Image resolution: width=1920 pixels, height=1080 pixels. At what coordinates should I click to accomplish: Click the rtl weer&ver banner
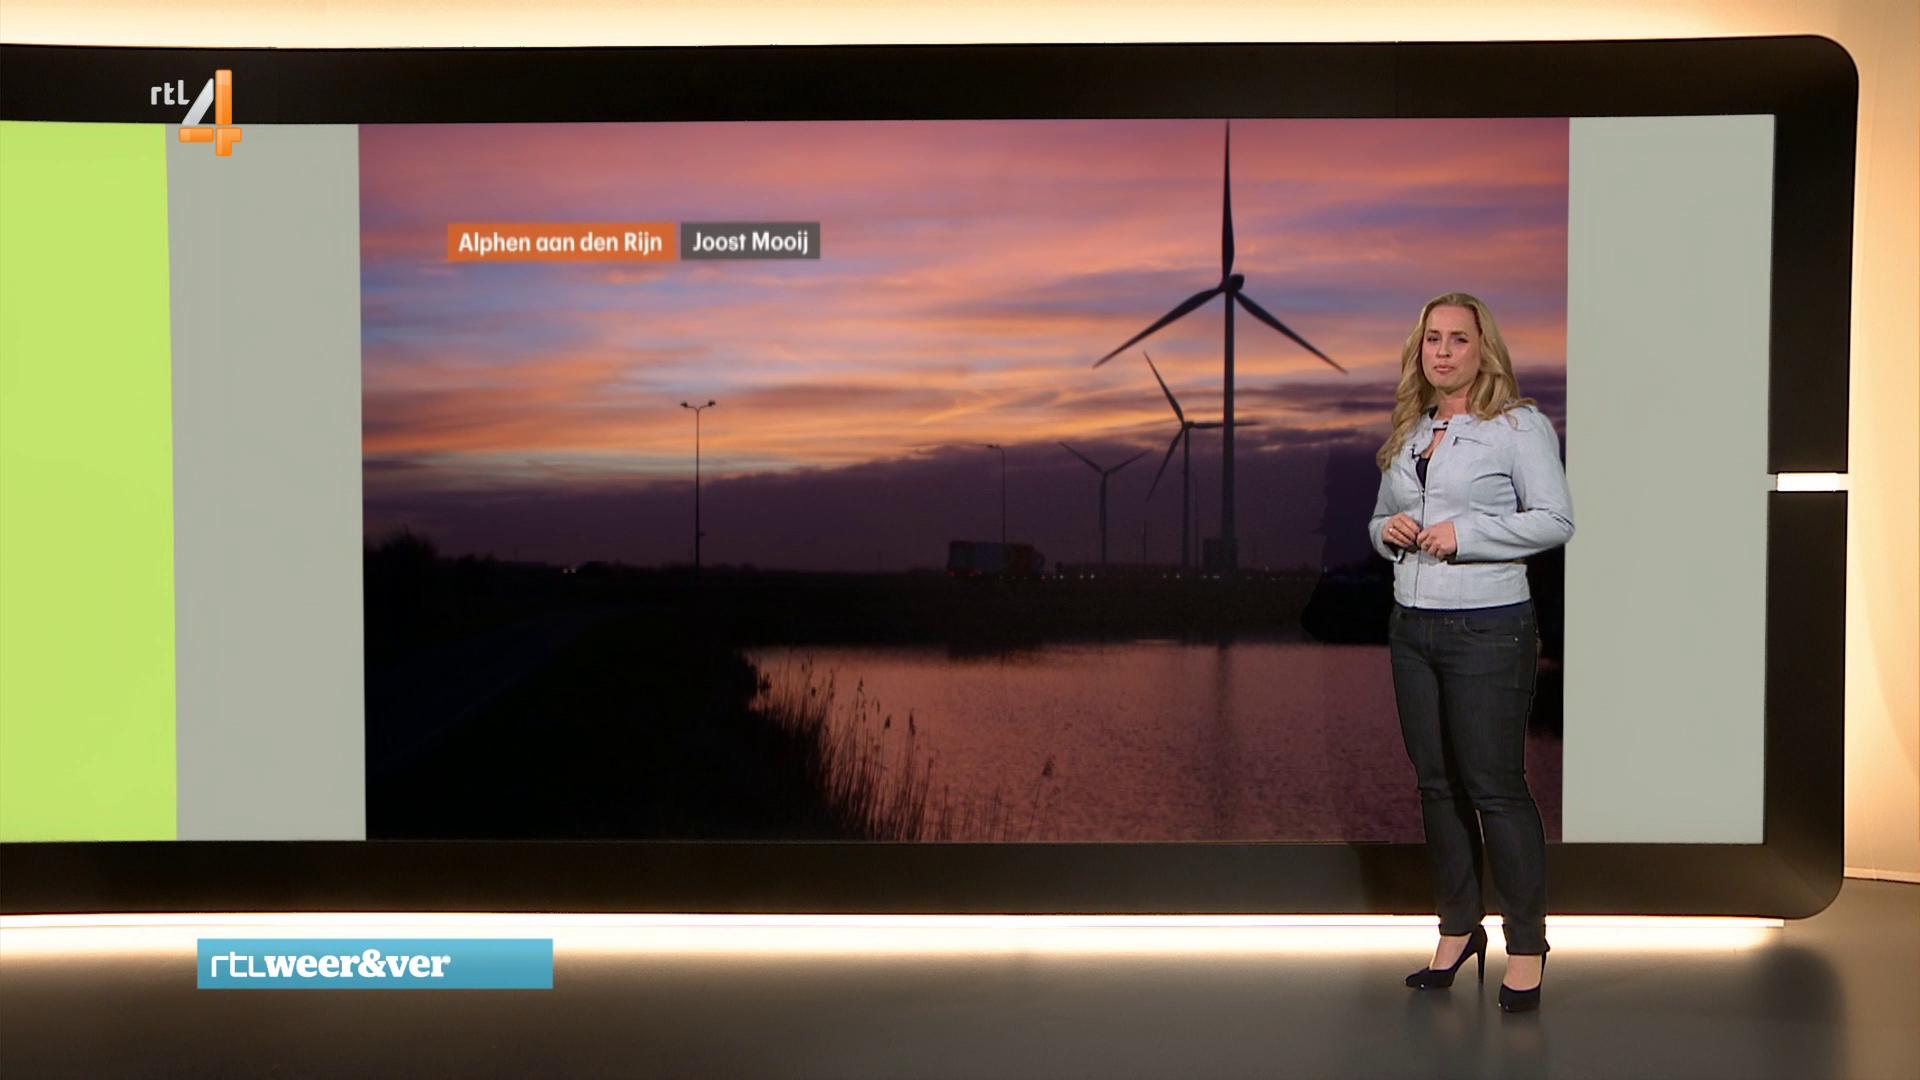(374, 964)
